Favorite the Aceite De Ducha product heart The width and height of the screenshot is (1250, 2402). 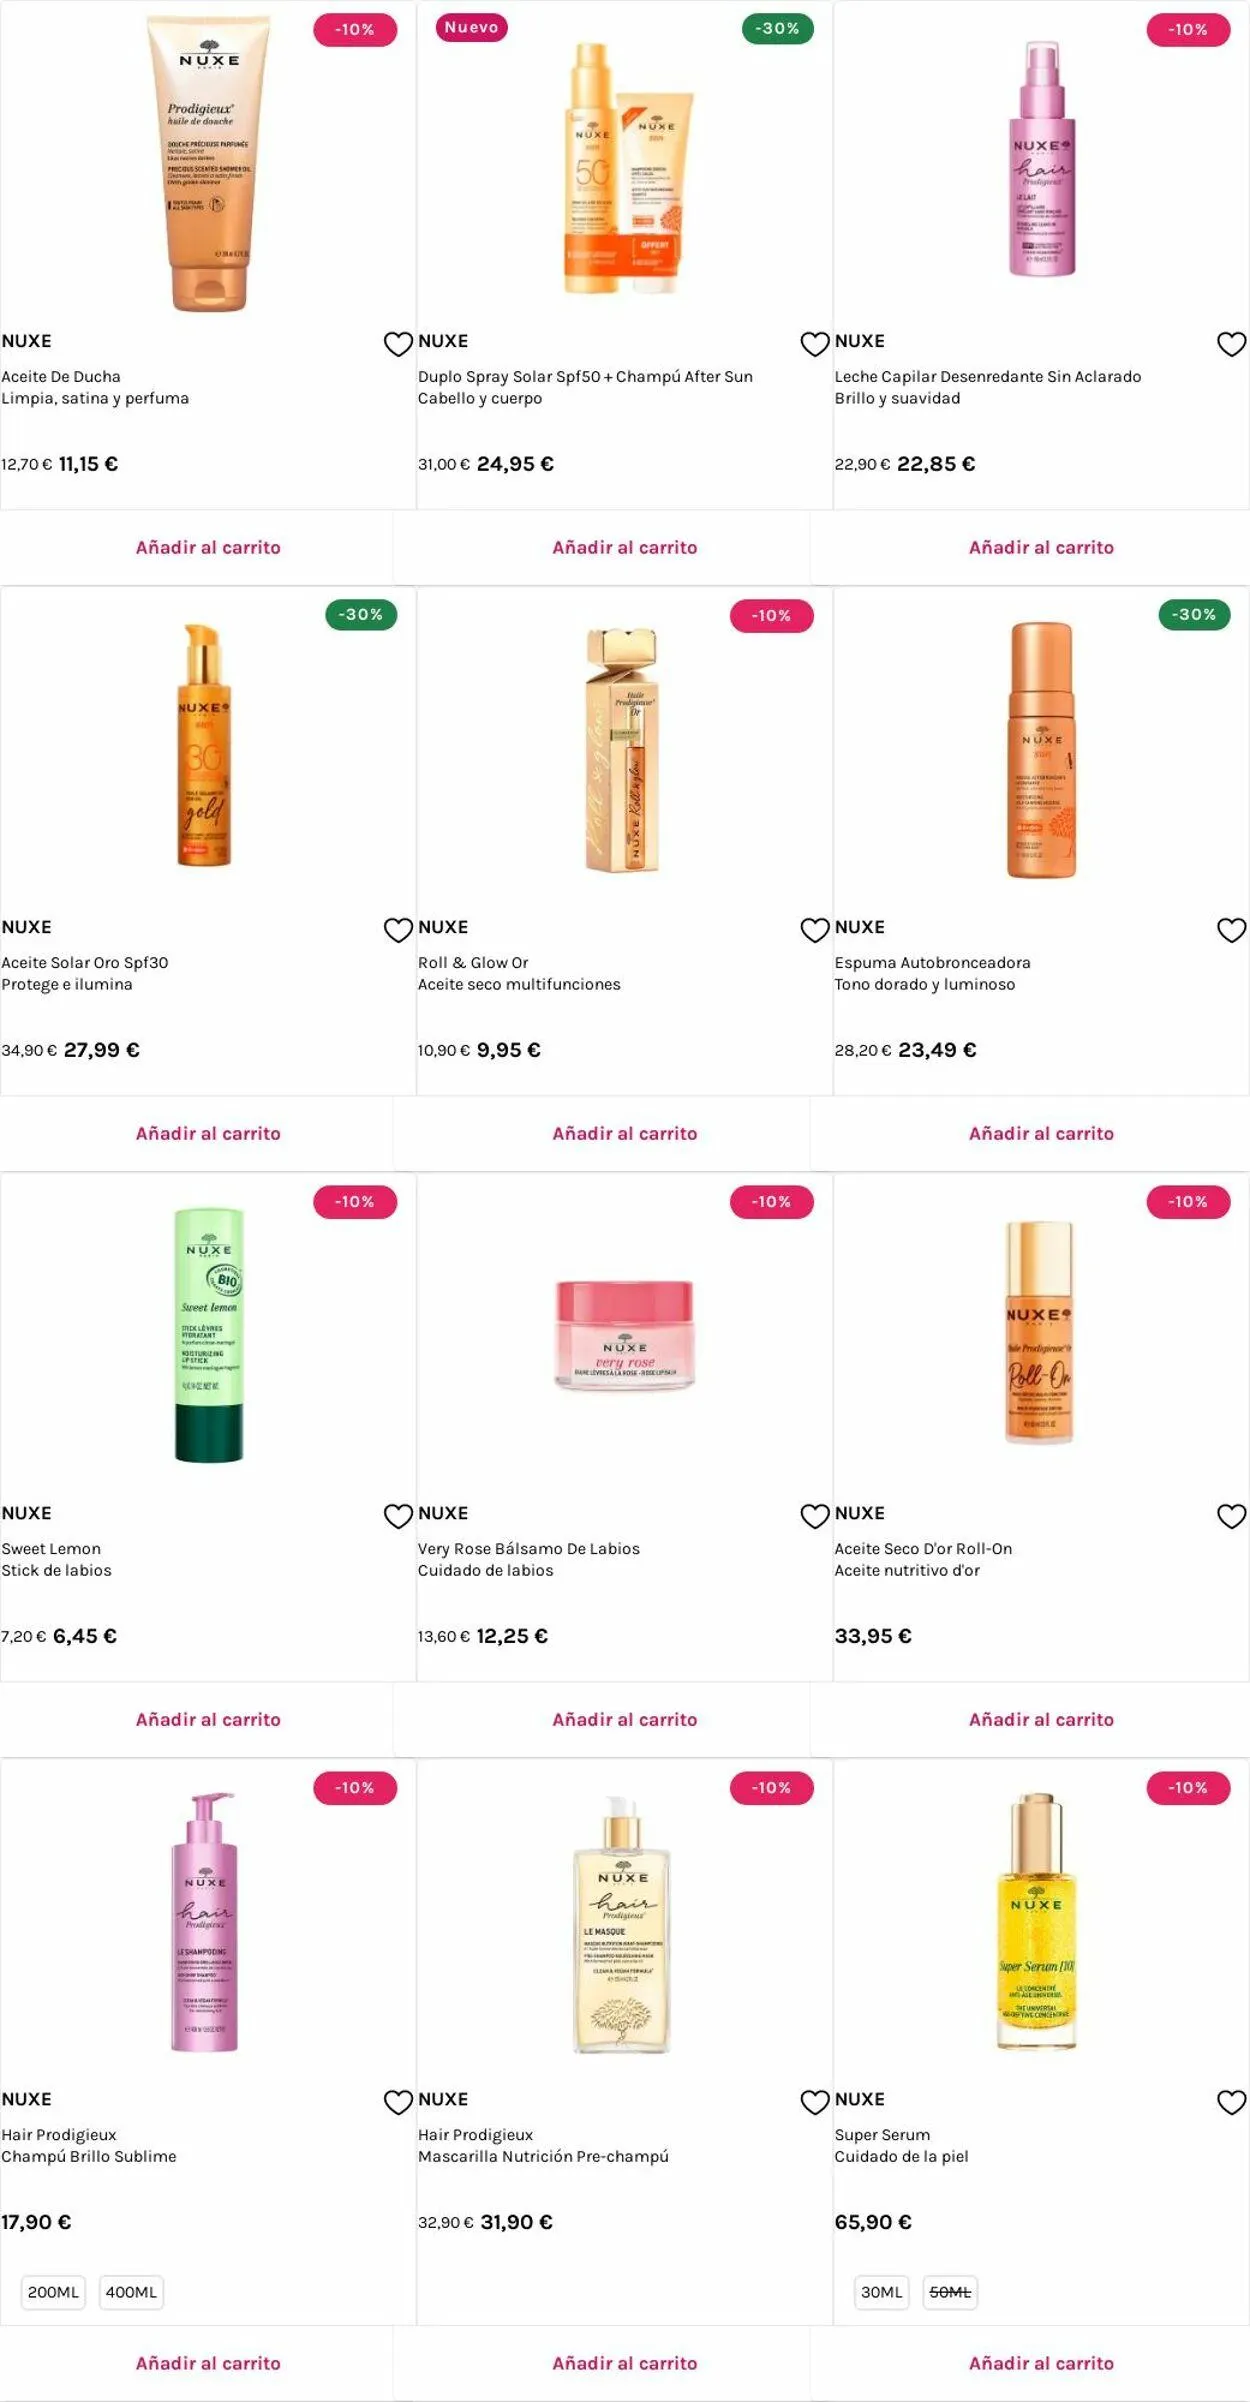(x=398, y=344)
